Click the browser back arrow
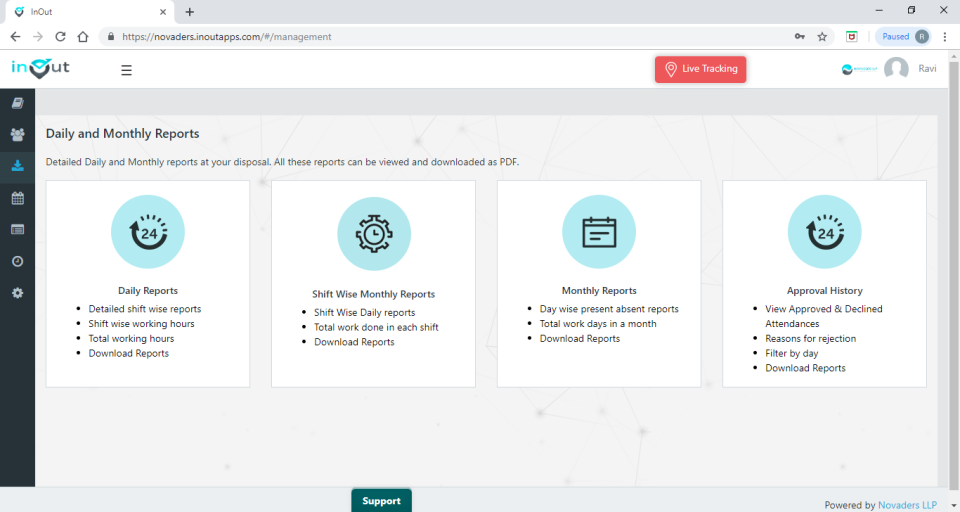 pos(15,37)
